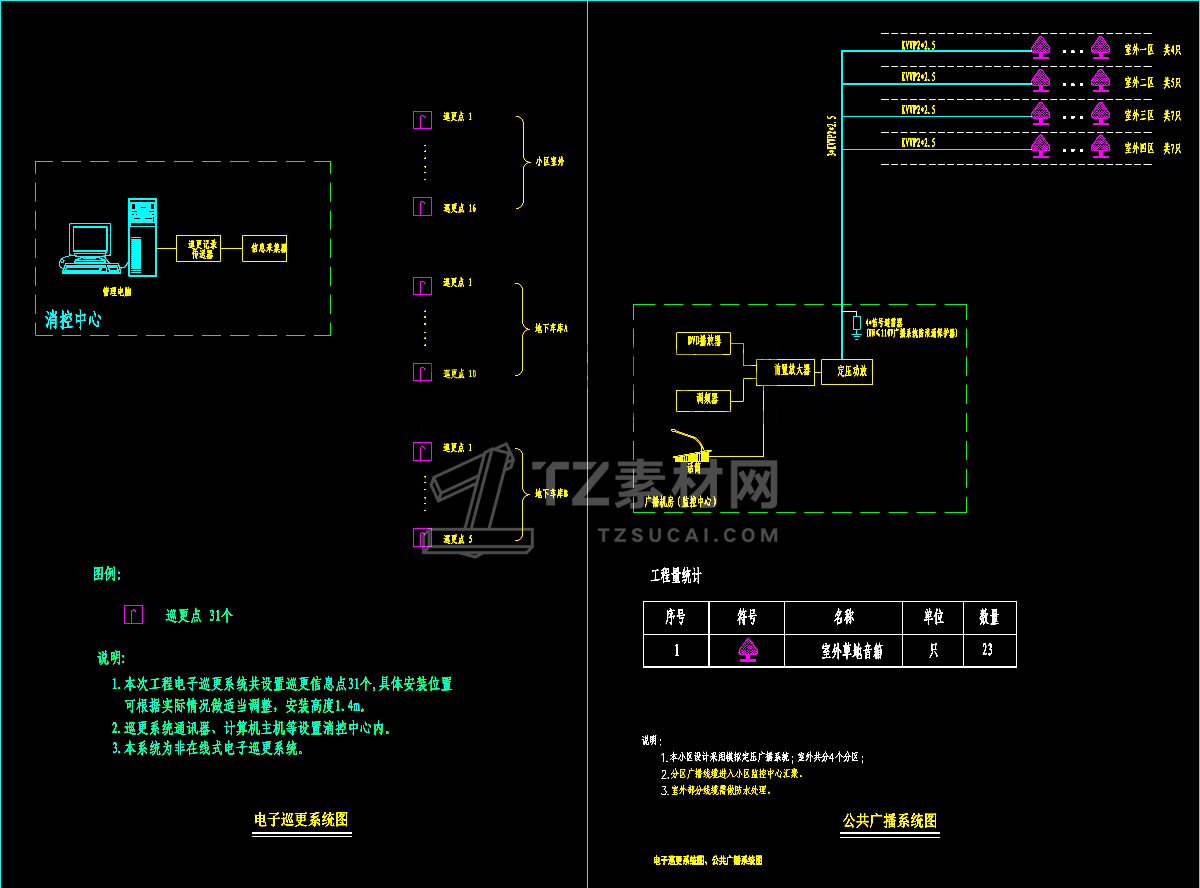Click the legend patrol point symbol beside 巡更点 31个

tap(134, 615)
